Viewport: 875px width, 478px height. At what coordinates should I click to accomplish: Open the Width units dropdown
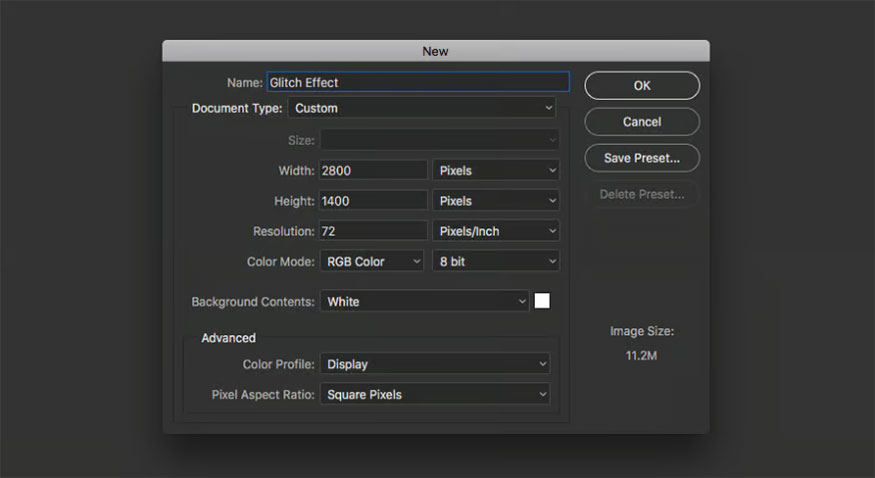[496, 171]
